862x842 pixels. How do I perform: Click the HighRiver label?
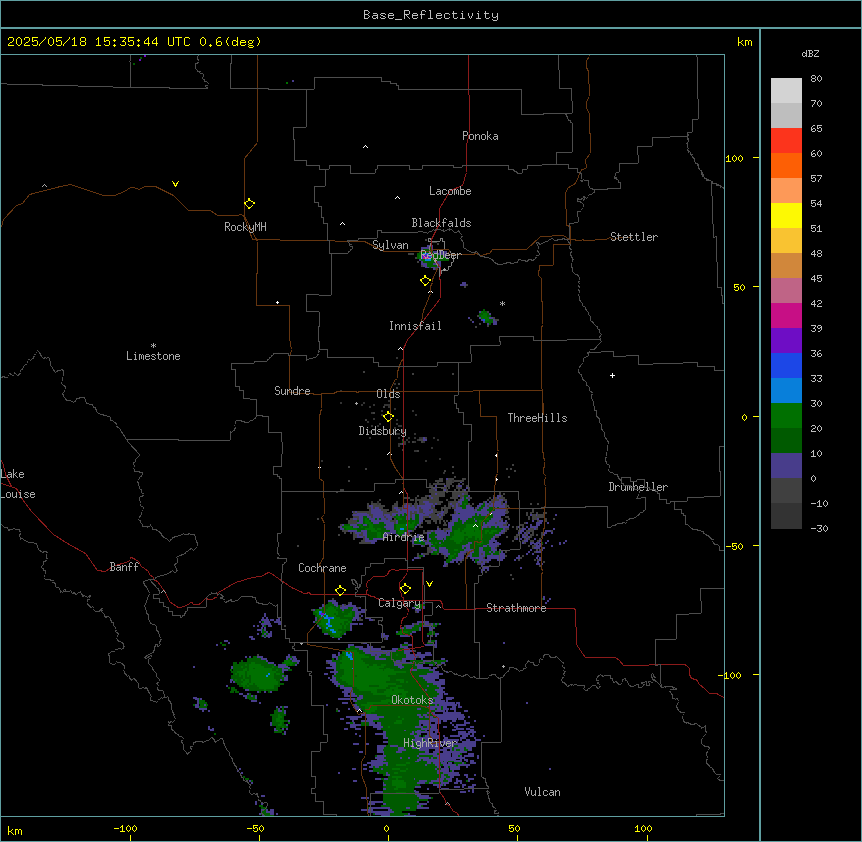point(429,743)
